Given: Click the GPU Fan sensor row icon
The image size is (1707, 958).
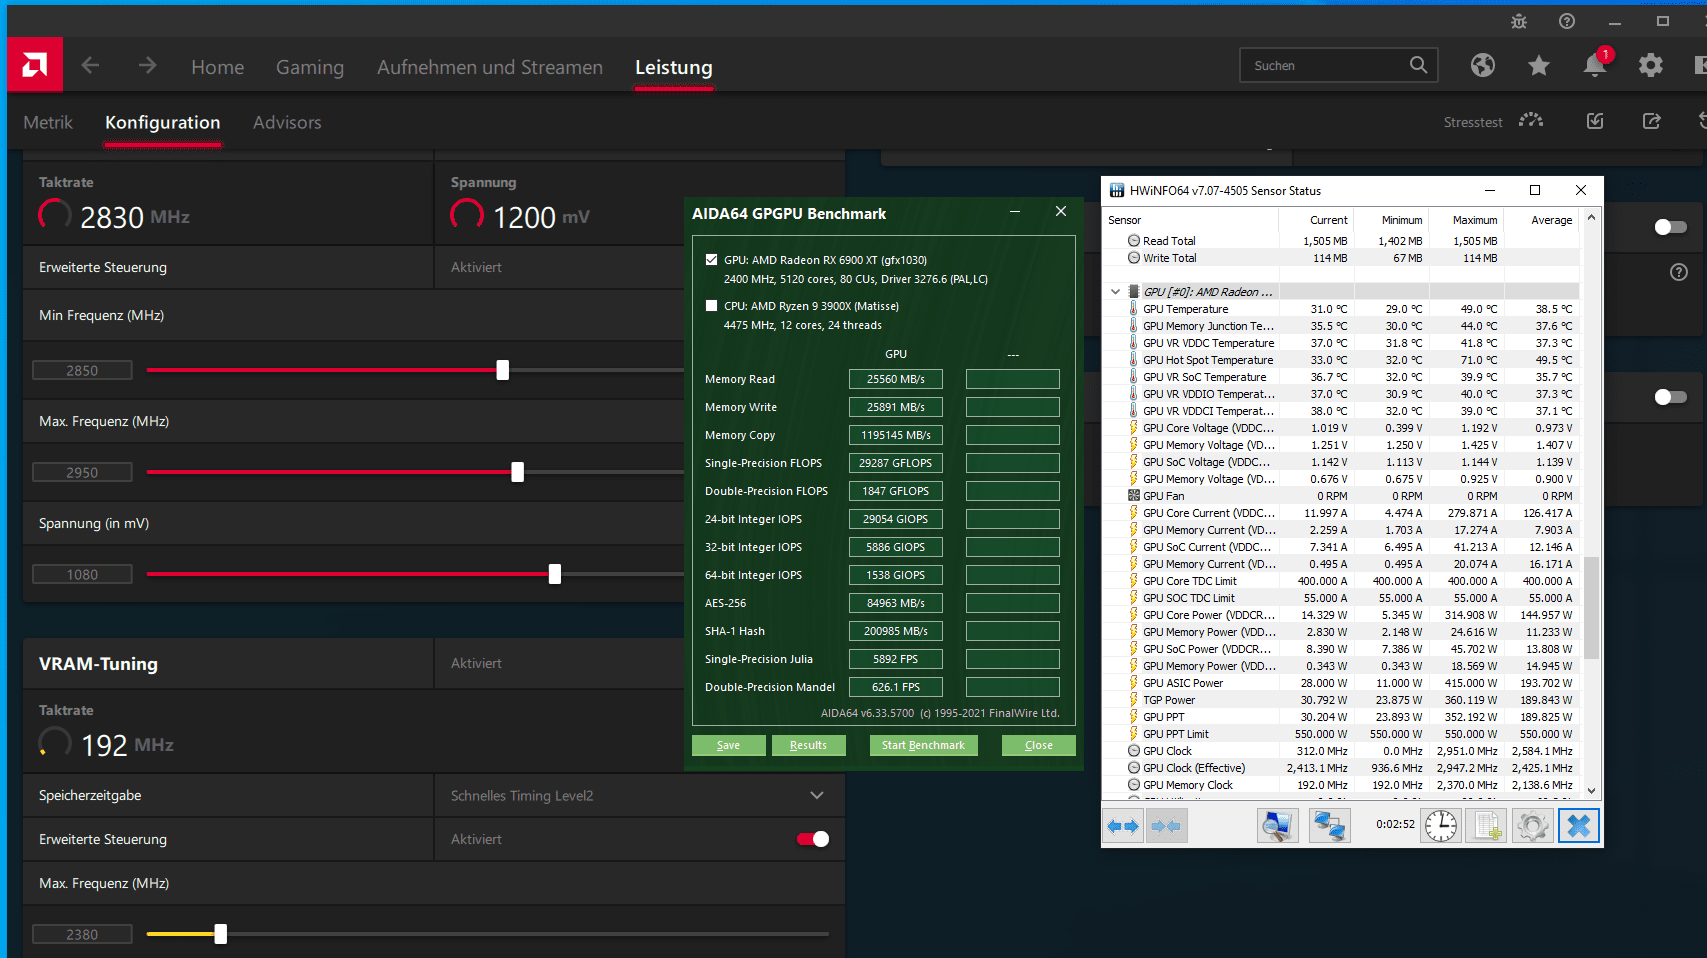Looking at the screenshot, I should click(1134, 496).
